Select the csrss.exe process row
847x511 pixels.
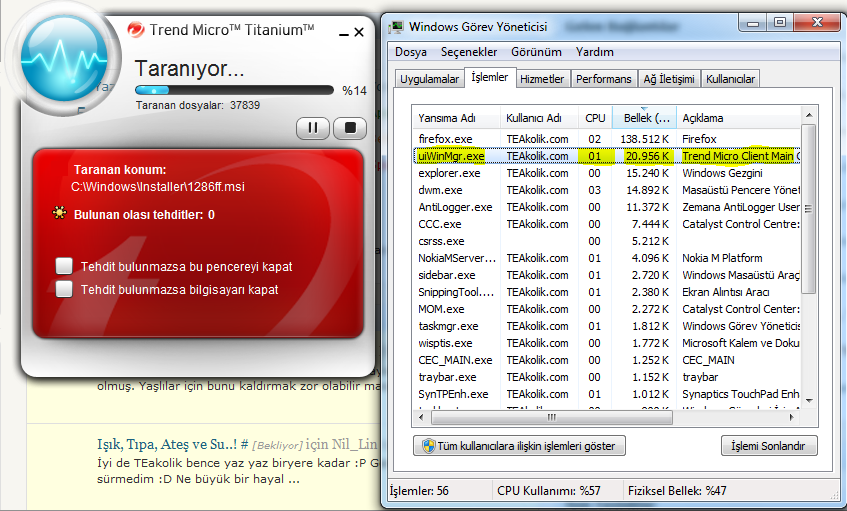click(x=607, y=241)
